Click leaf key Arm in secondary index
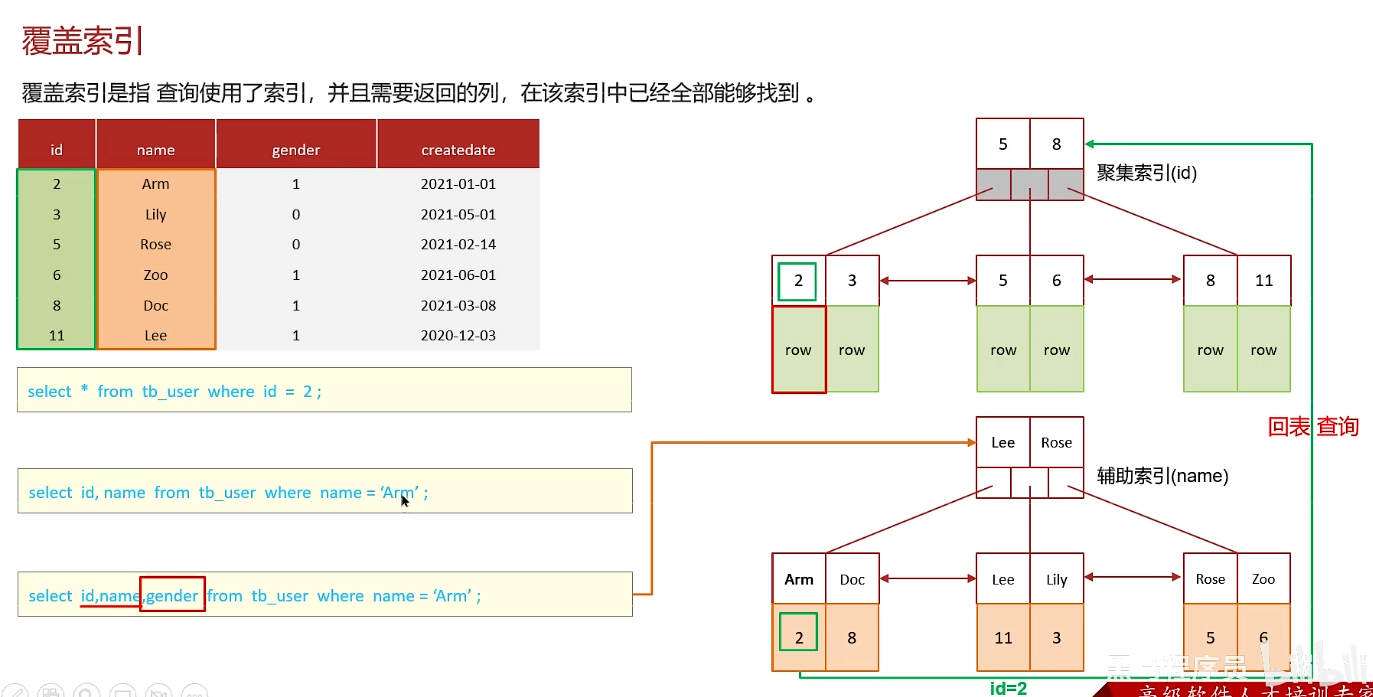The height and width of the screenshot is (697, 1373). (x=799, y=579)
